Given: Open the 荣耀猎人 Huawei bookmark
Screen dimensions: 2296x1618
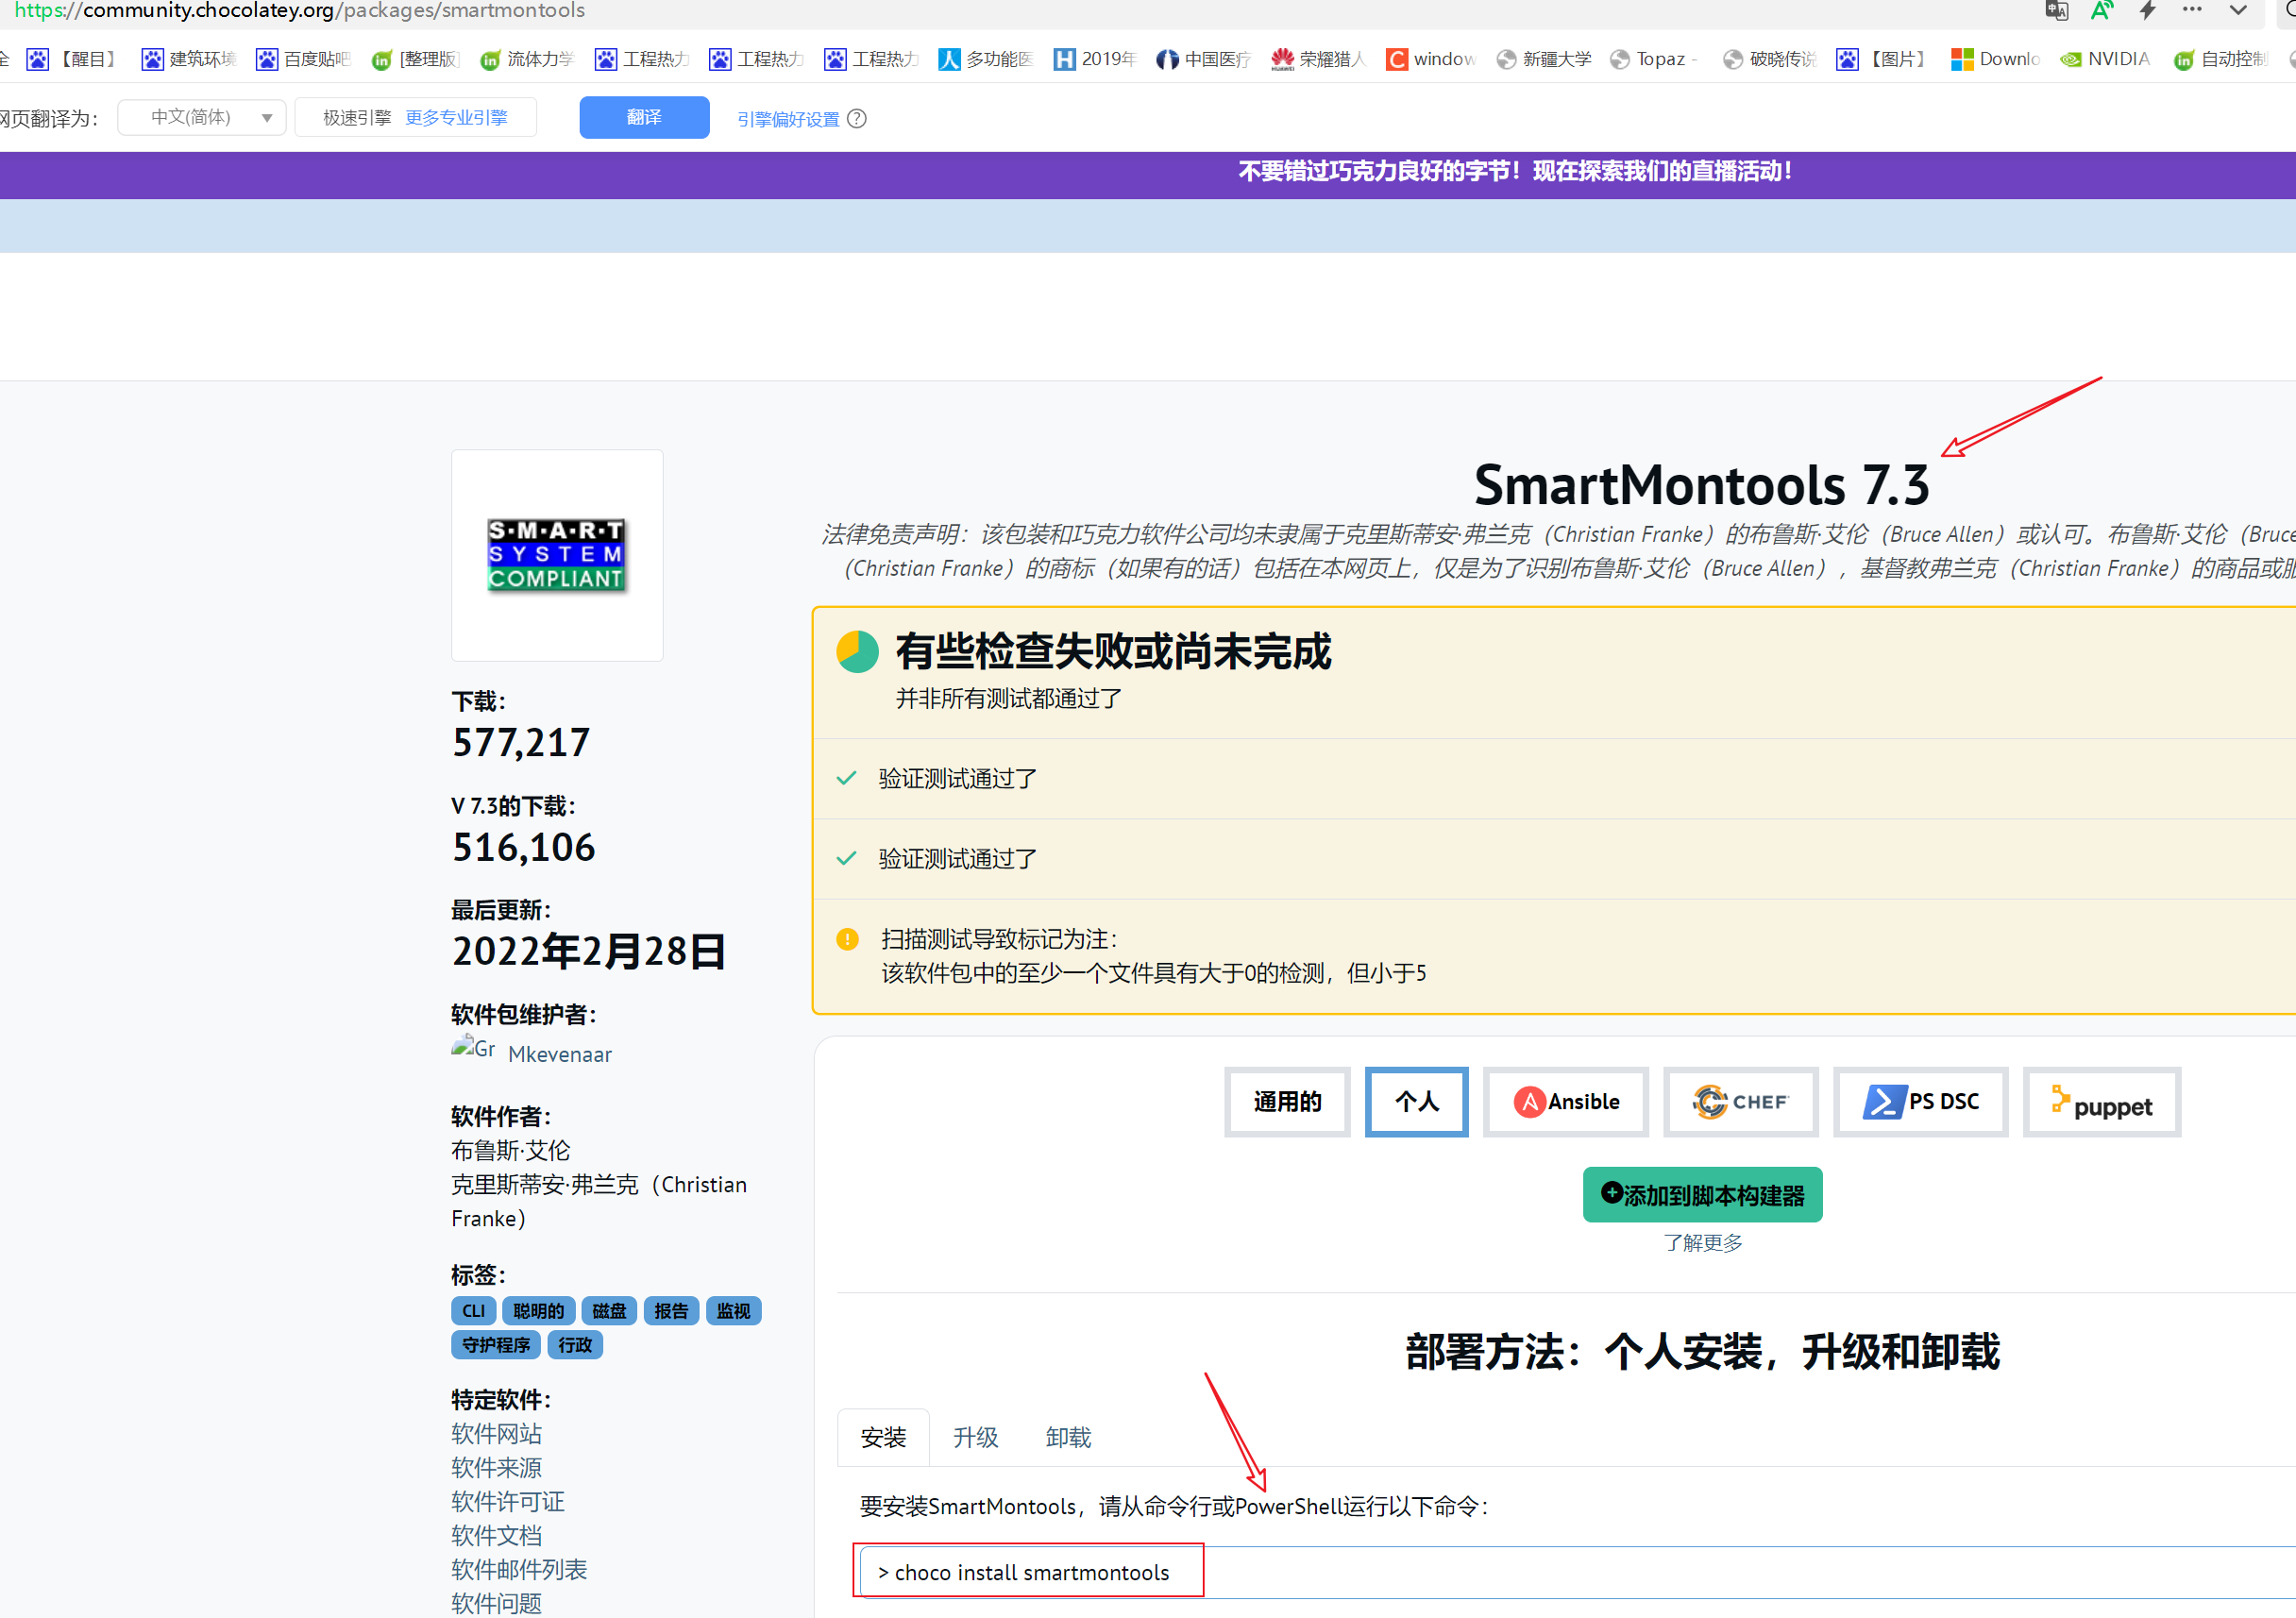Looking at the screenshot, I should coord(1318,59).
